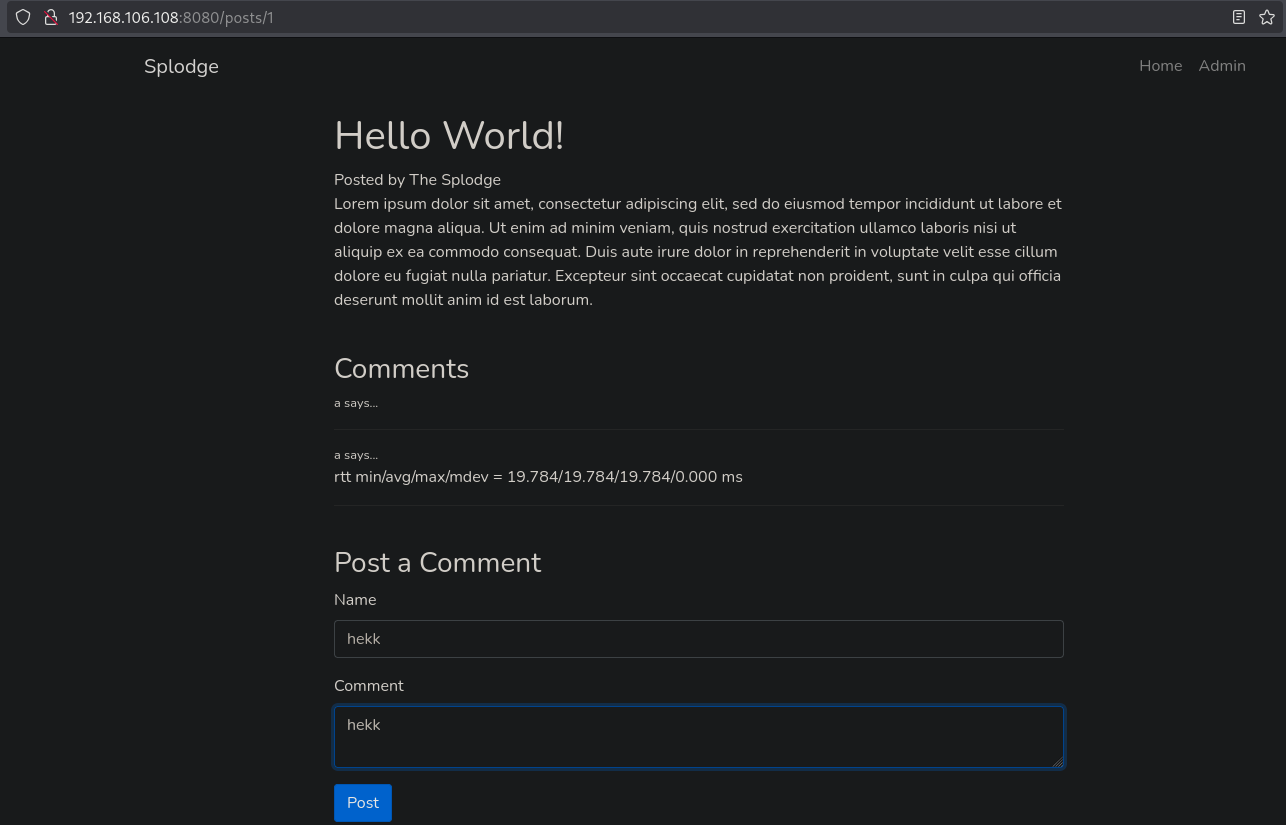Click the rtt min/avg/max/mdev comment text
The image size is (1286, 825).
point(538,477)
